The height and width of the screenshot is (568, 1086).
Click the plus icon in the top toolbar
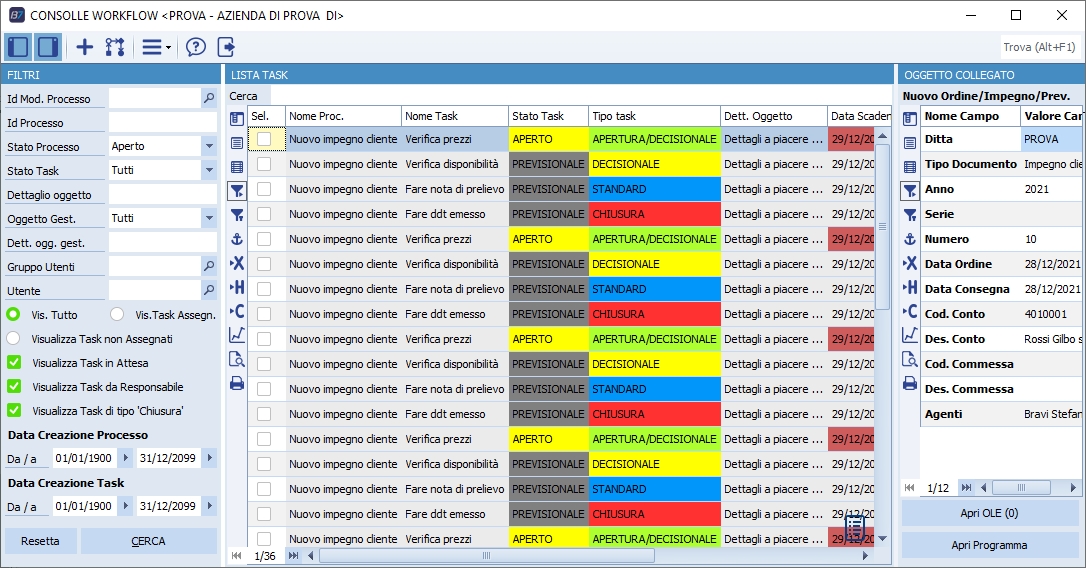(85, 47)
